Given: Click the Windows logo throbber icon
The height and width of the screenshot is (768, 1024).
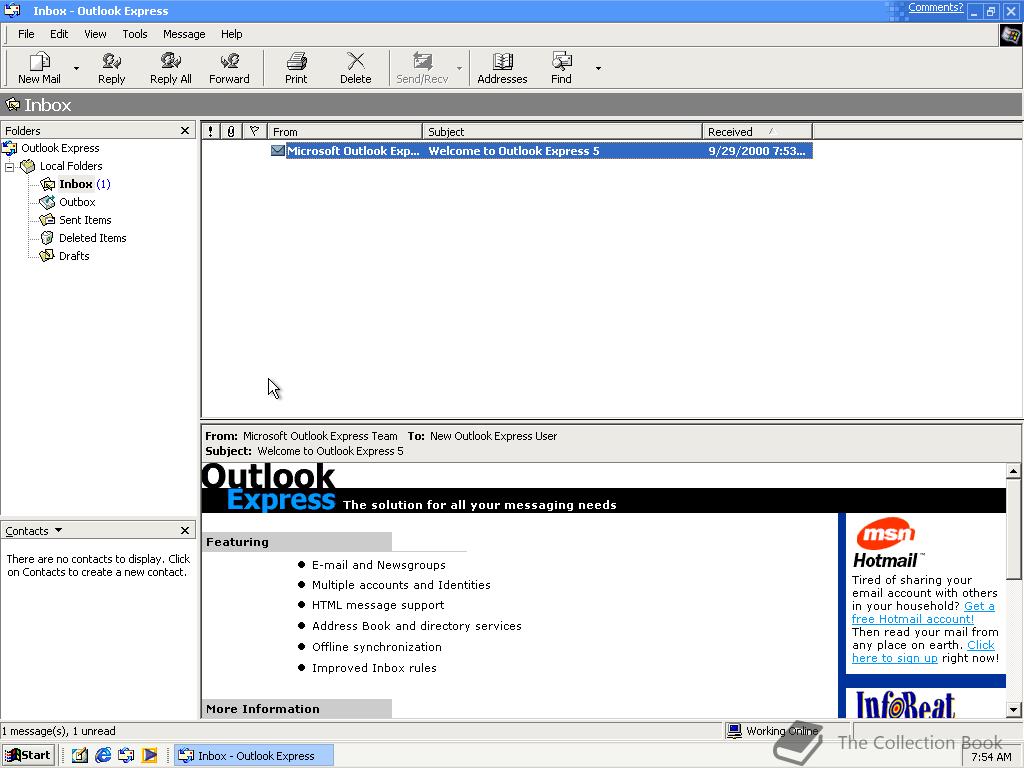Looking at the screenshot, I should click(1010, 35).
